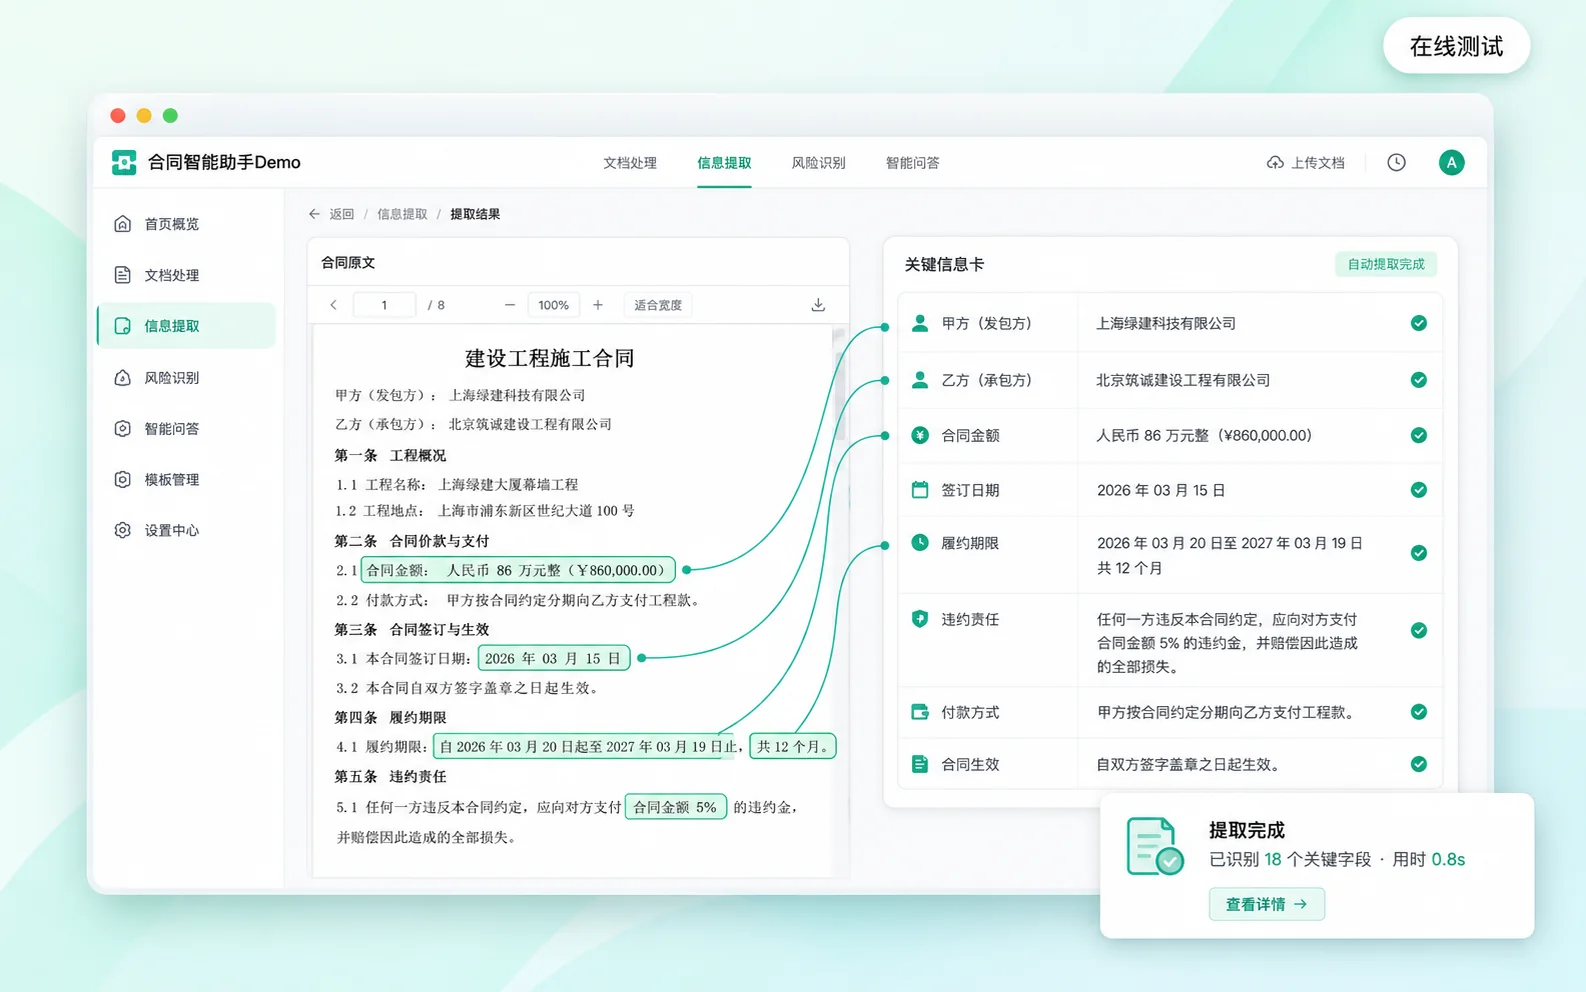Zoom out with the minus icon
1586x992 pixels.
(510, 305)
